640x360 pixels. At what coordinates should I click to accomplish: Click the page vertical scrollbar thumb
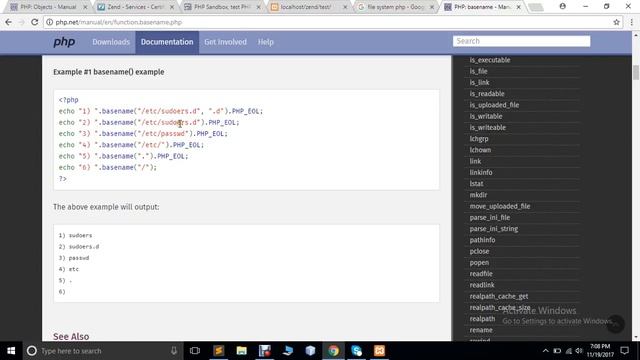coord(636,72)
